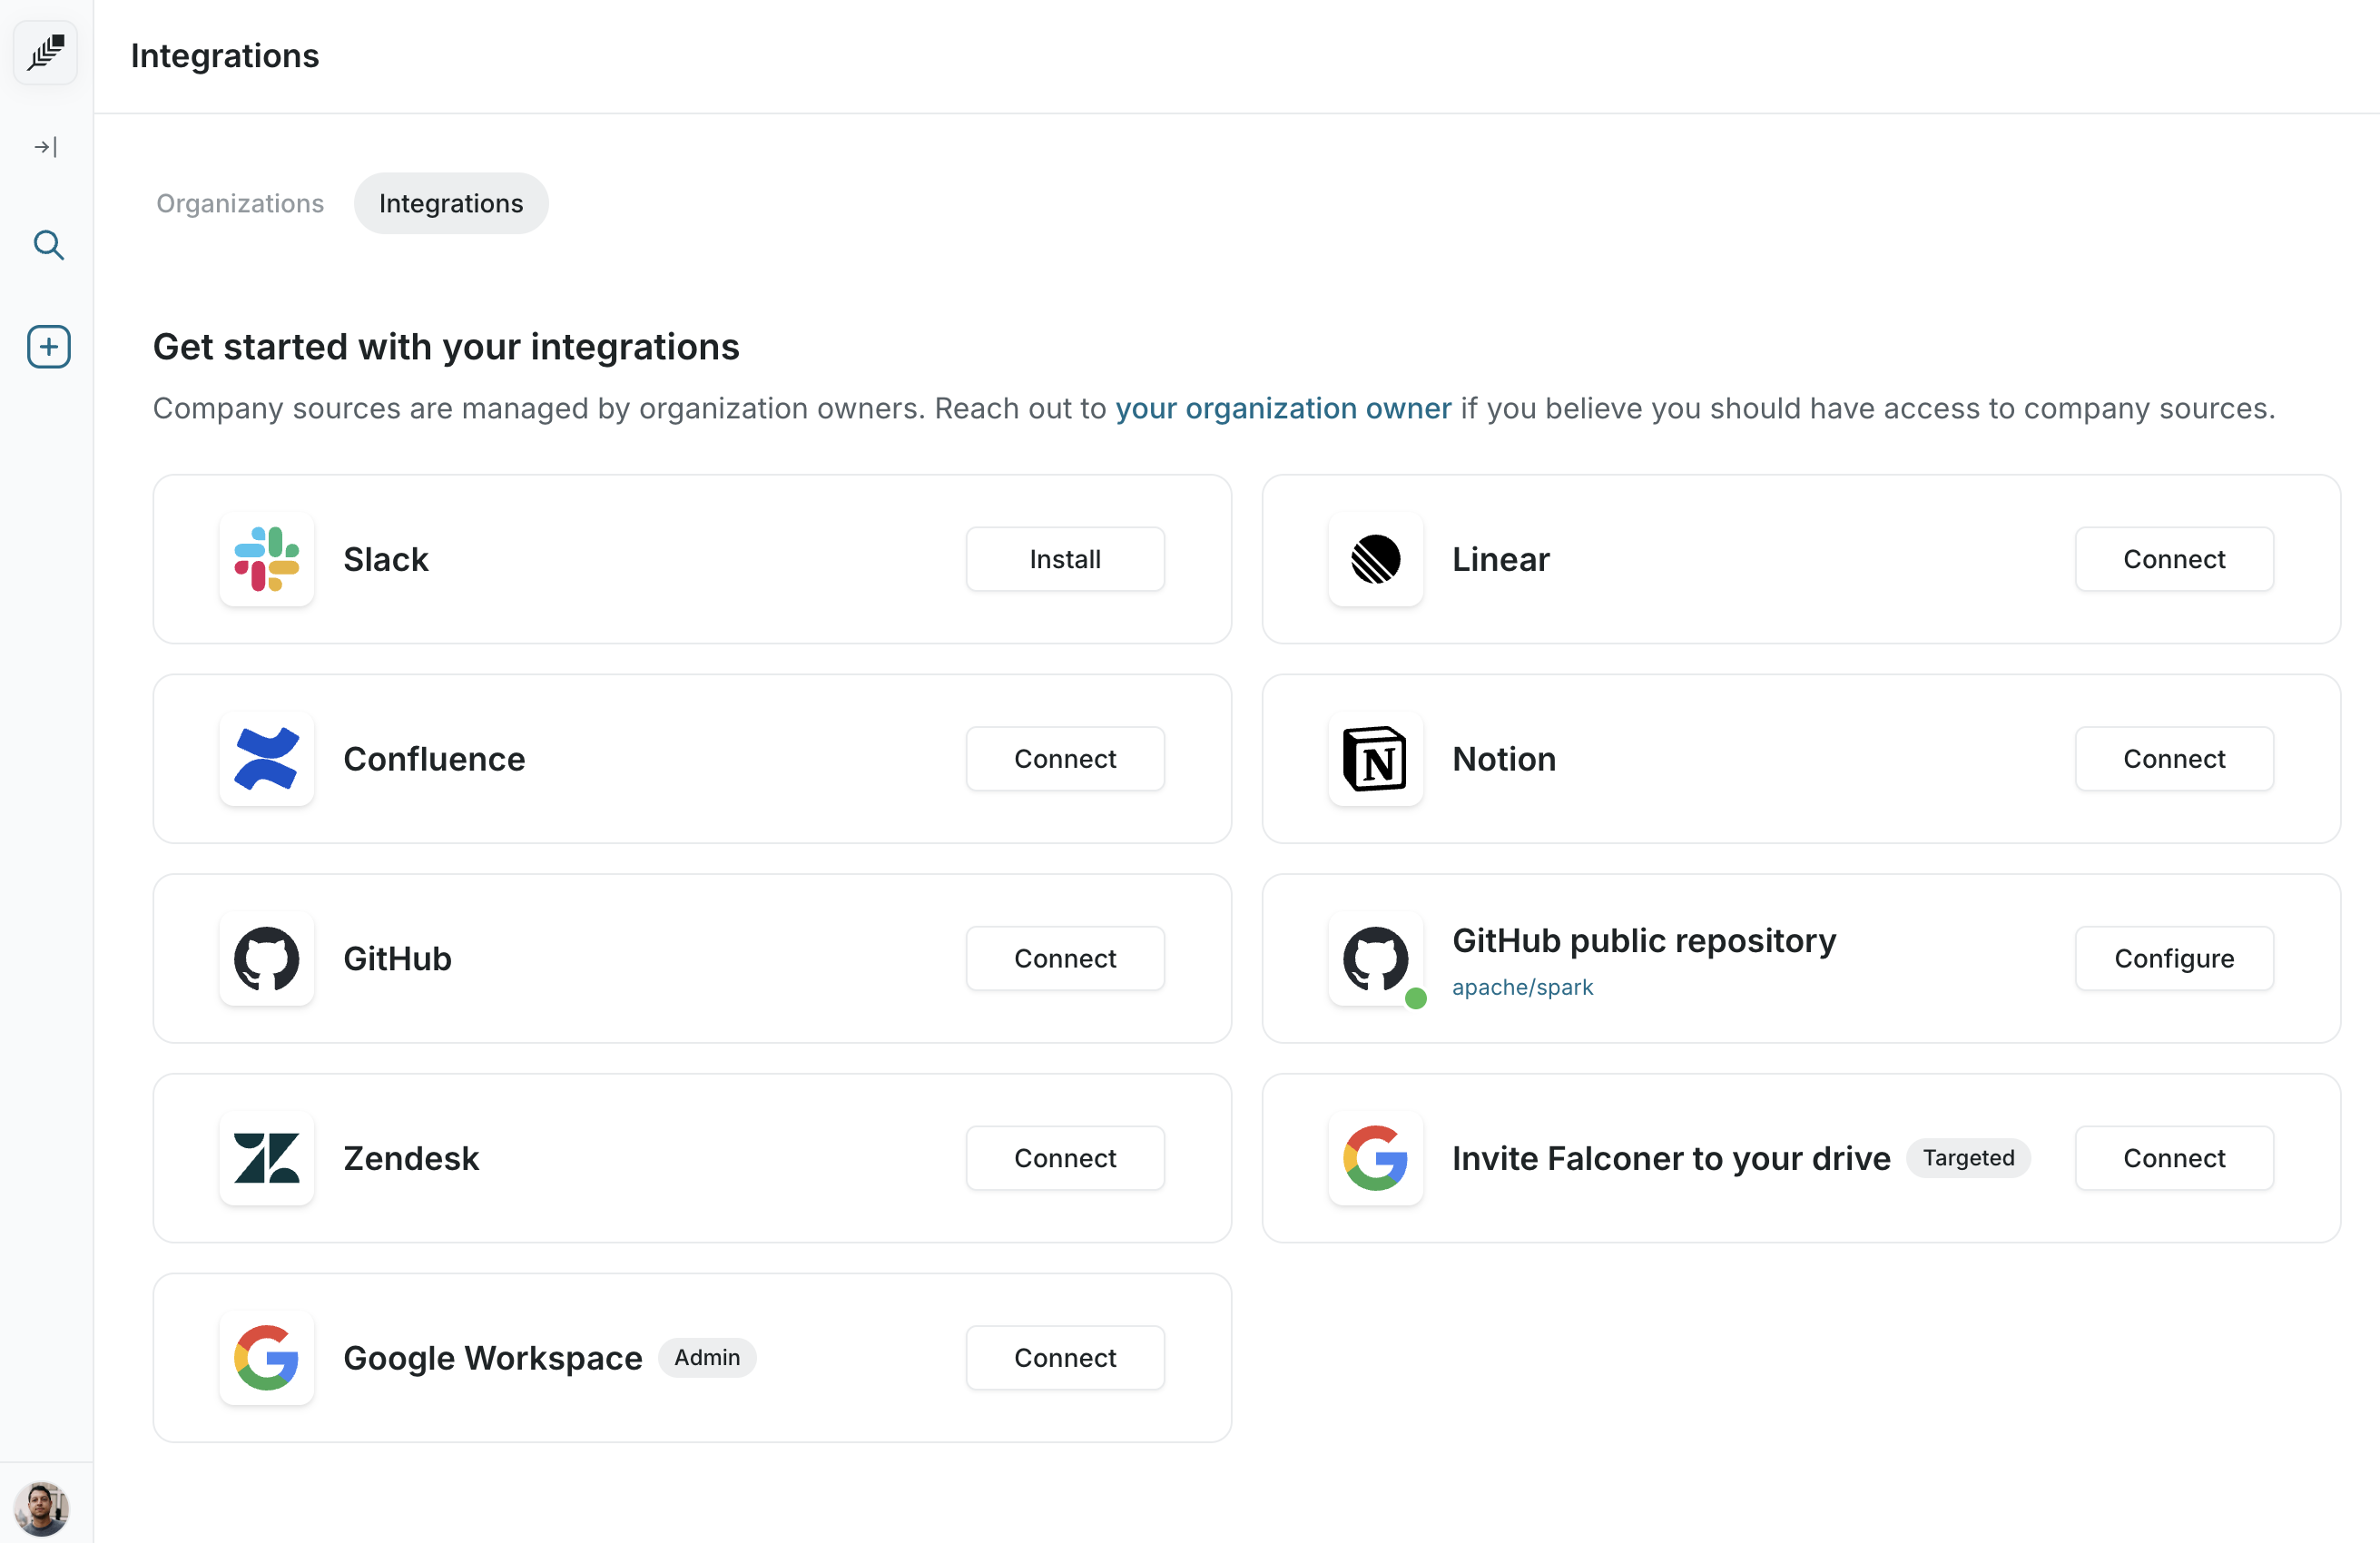Install the Slack integration
Image resolution: width=2380 pixels, height=1543 pixels.
point(1065,559)
